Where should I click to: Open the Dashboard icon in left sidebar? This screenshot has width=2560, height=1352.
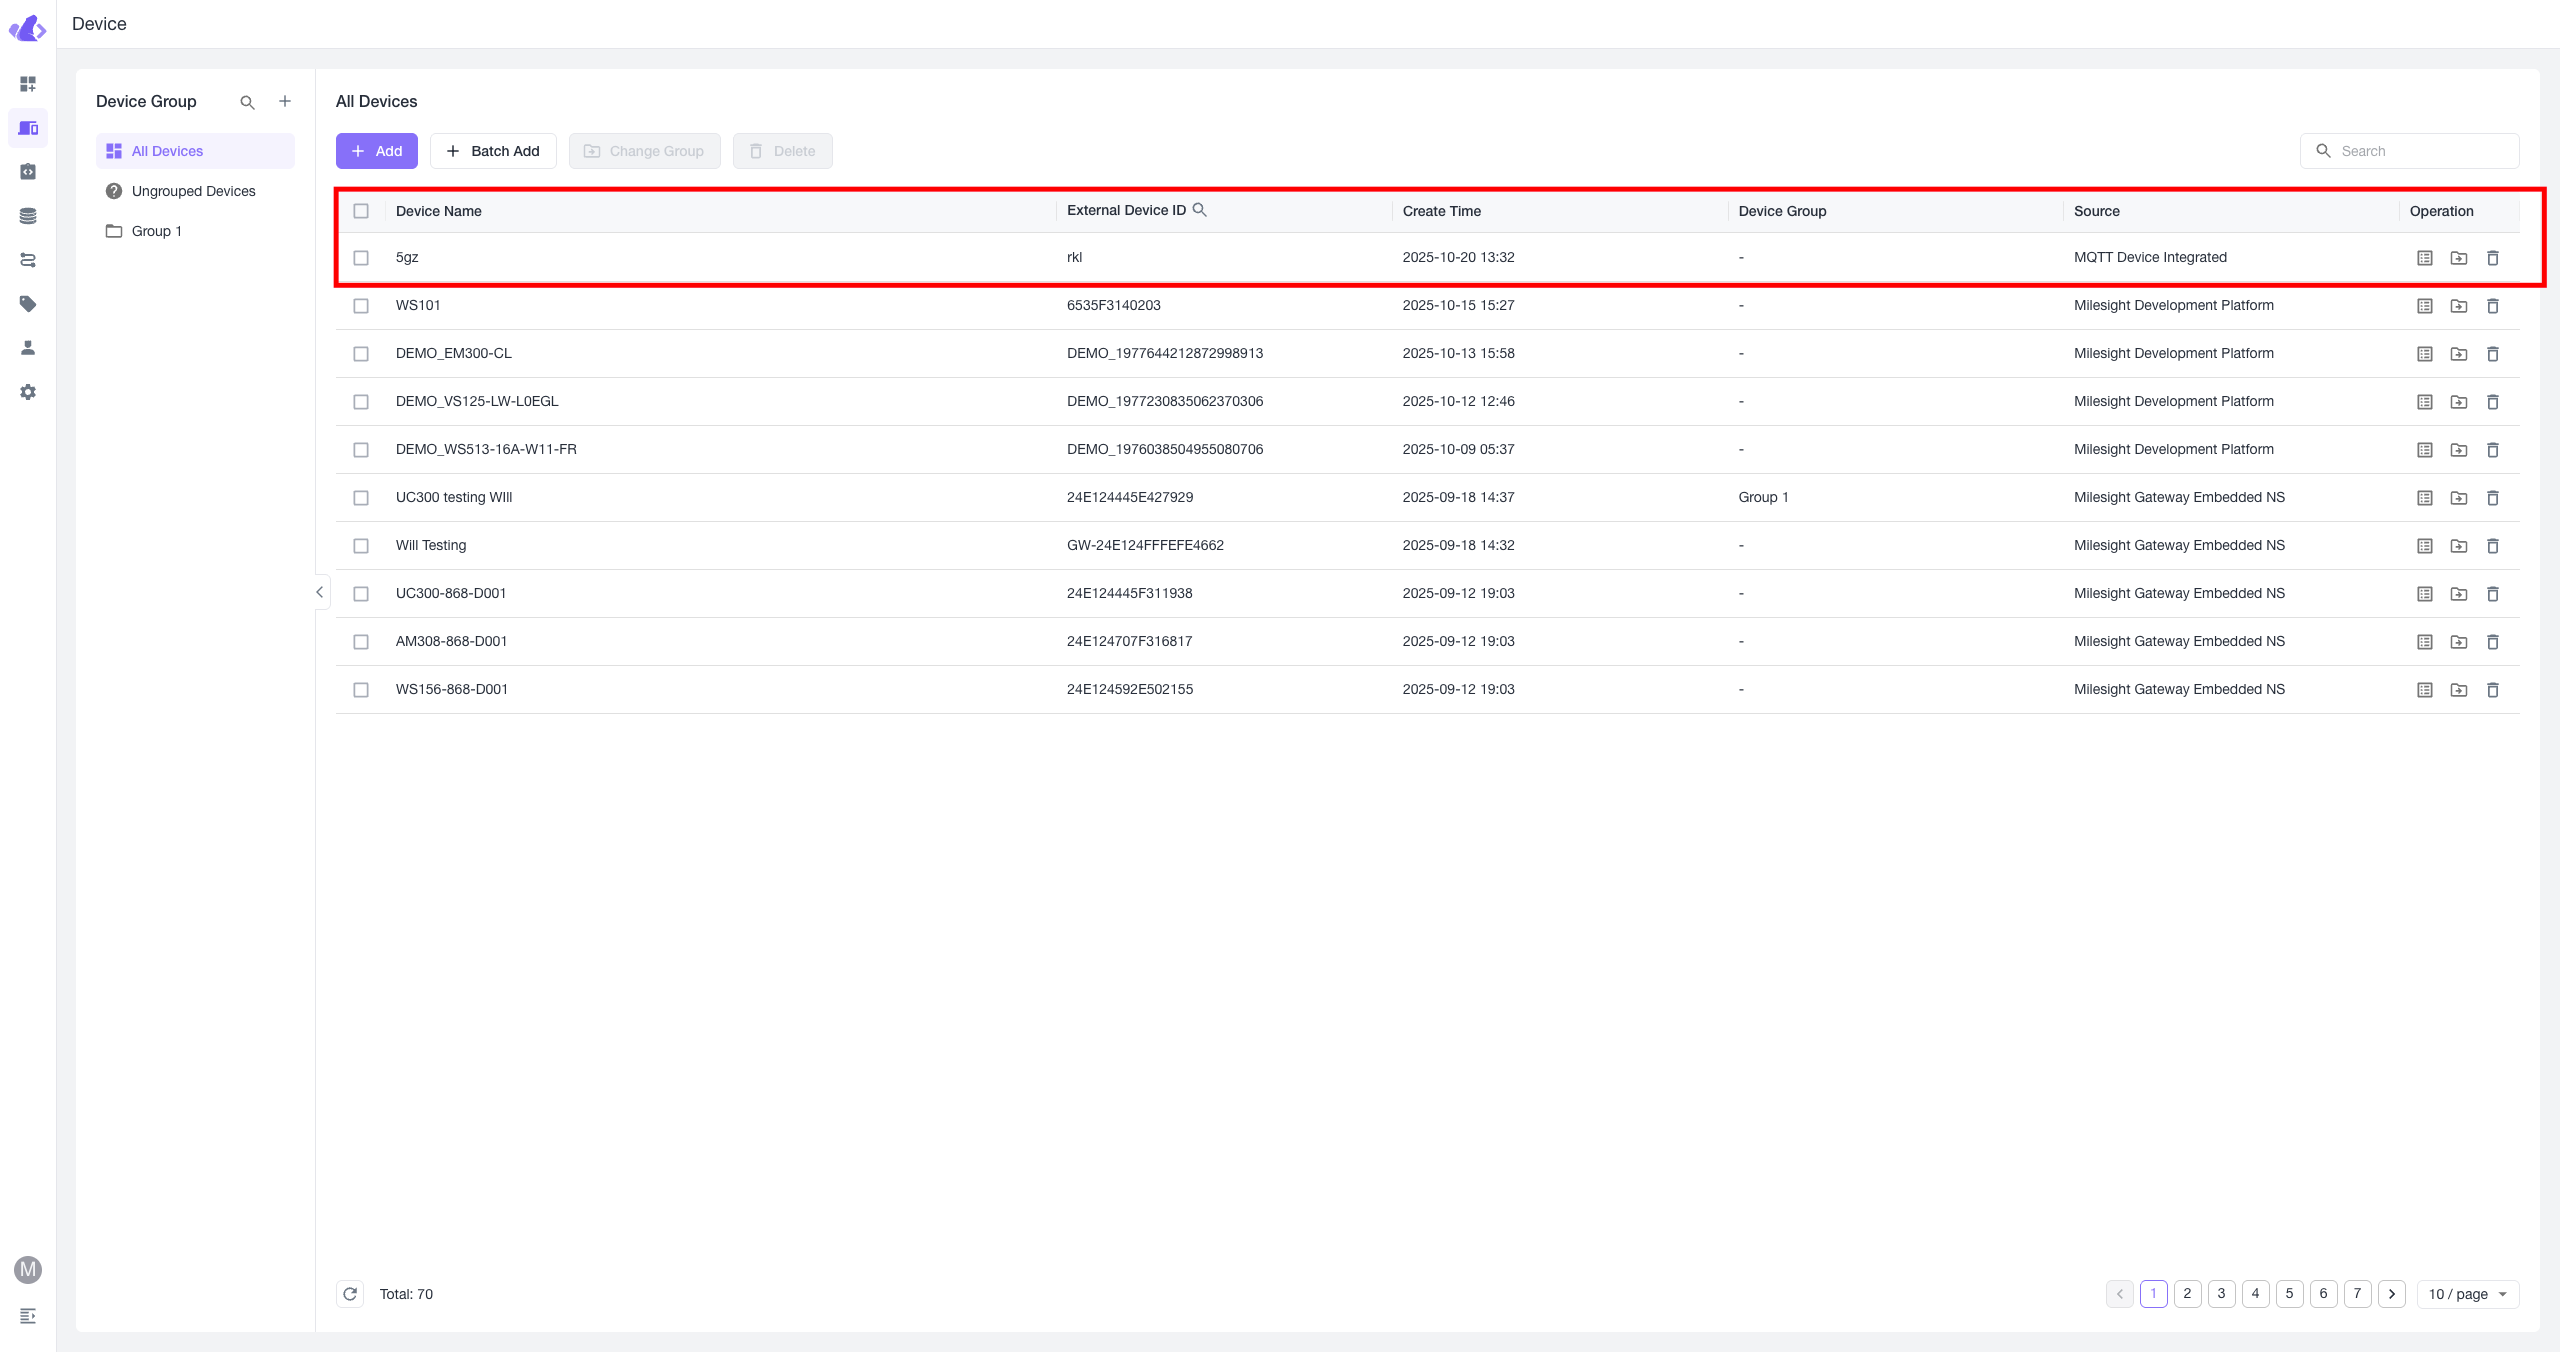(x=28, y=84)
